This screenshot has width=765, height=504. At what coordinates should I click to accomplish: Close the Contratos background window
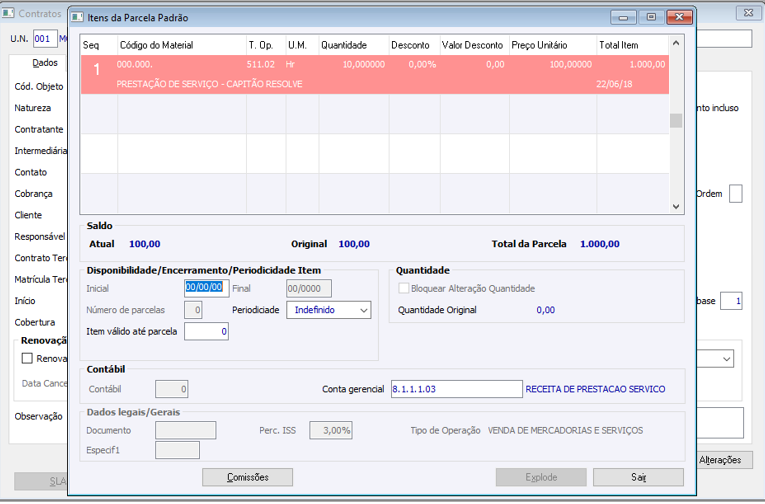point(748,13)
